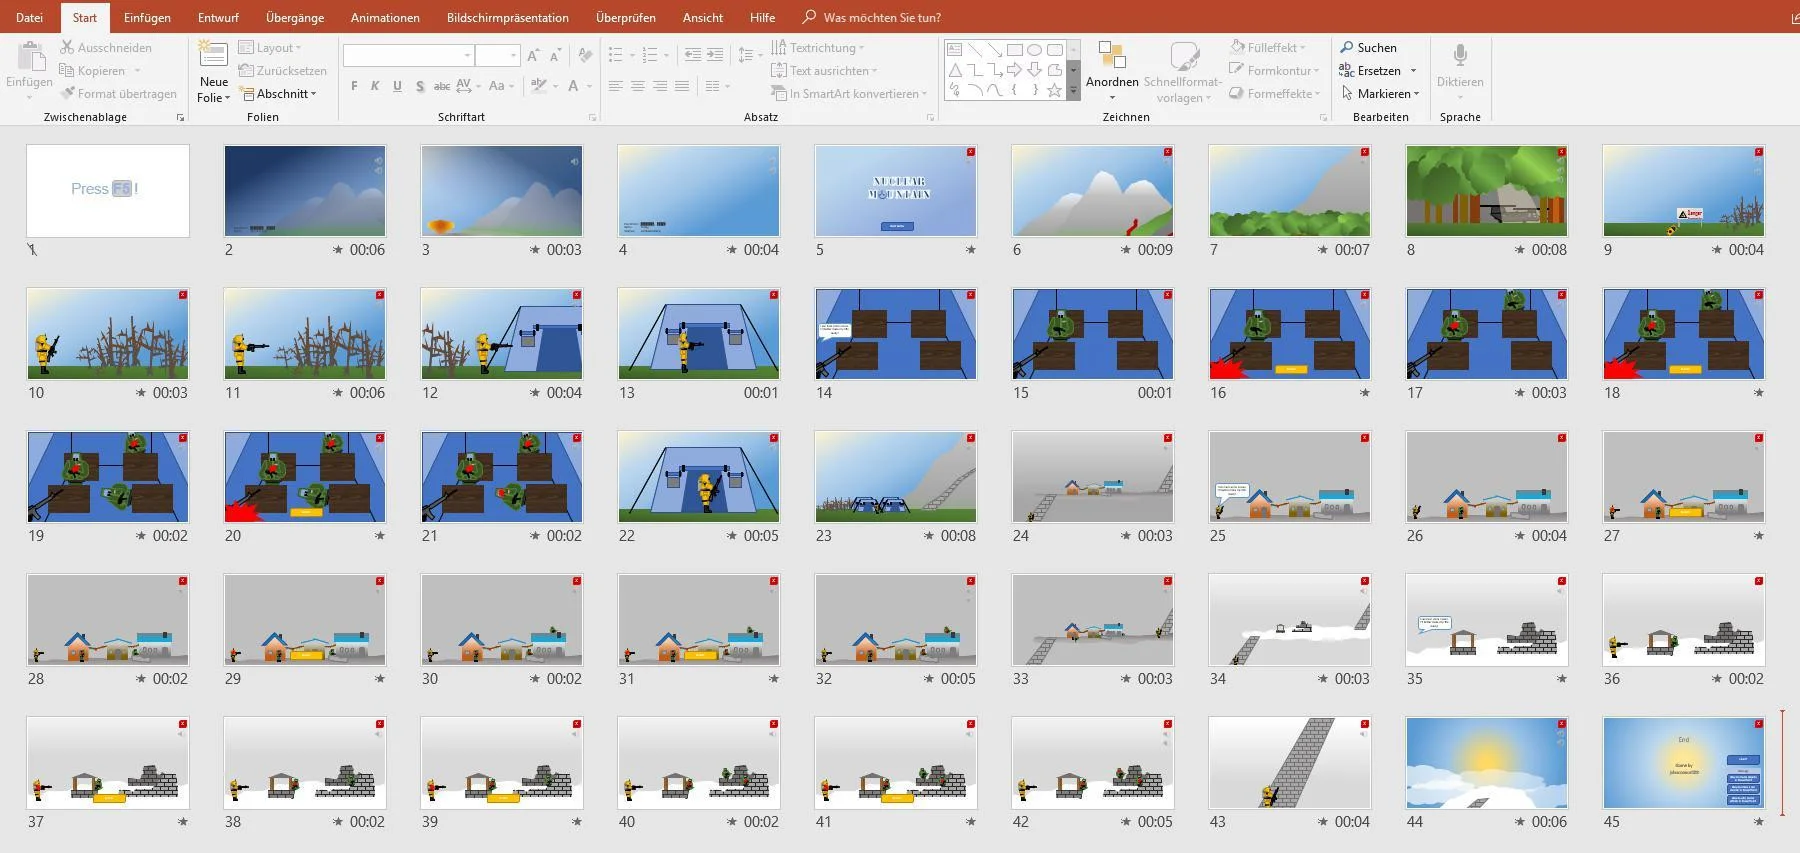This screenshot has width=1800, height=853.
Task: Choose the ellipse shape in Zeichnen group
Action: coord(1034,49)
